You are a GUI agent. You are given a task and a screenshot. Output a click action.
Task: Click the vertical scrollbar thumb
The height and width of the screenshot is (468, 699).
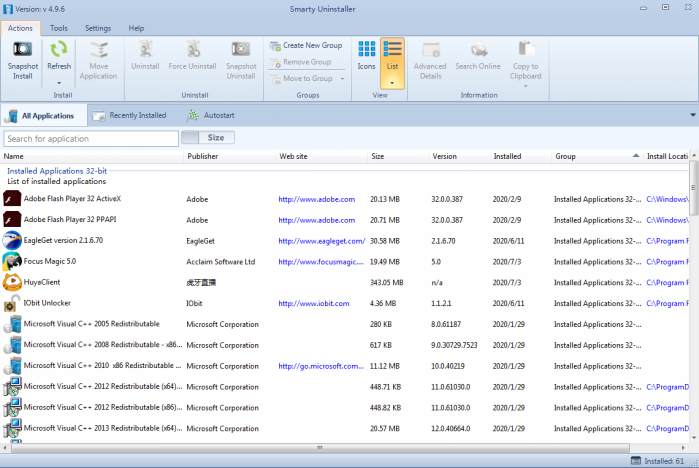coord(693,187)
